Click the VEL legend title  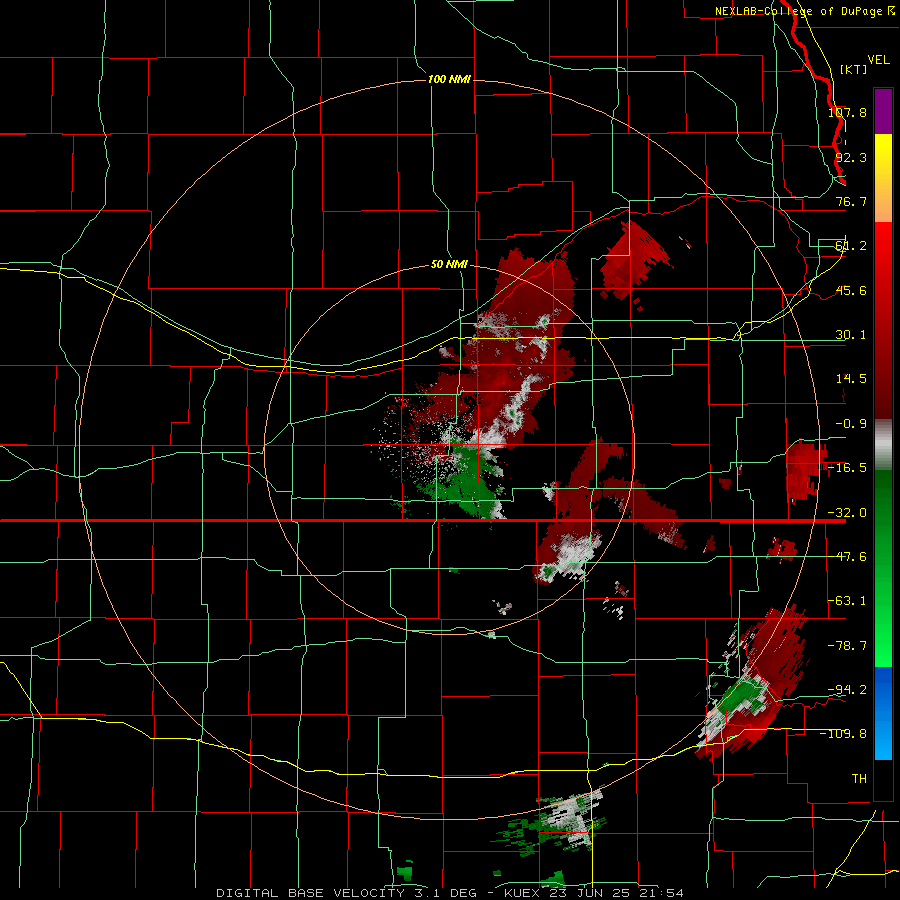[878, 59]
